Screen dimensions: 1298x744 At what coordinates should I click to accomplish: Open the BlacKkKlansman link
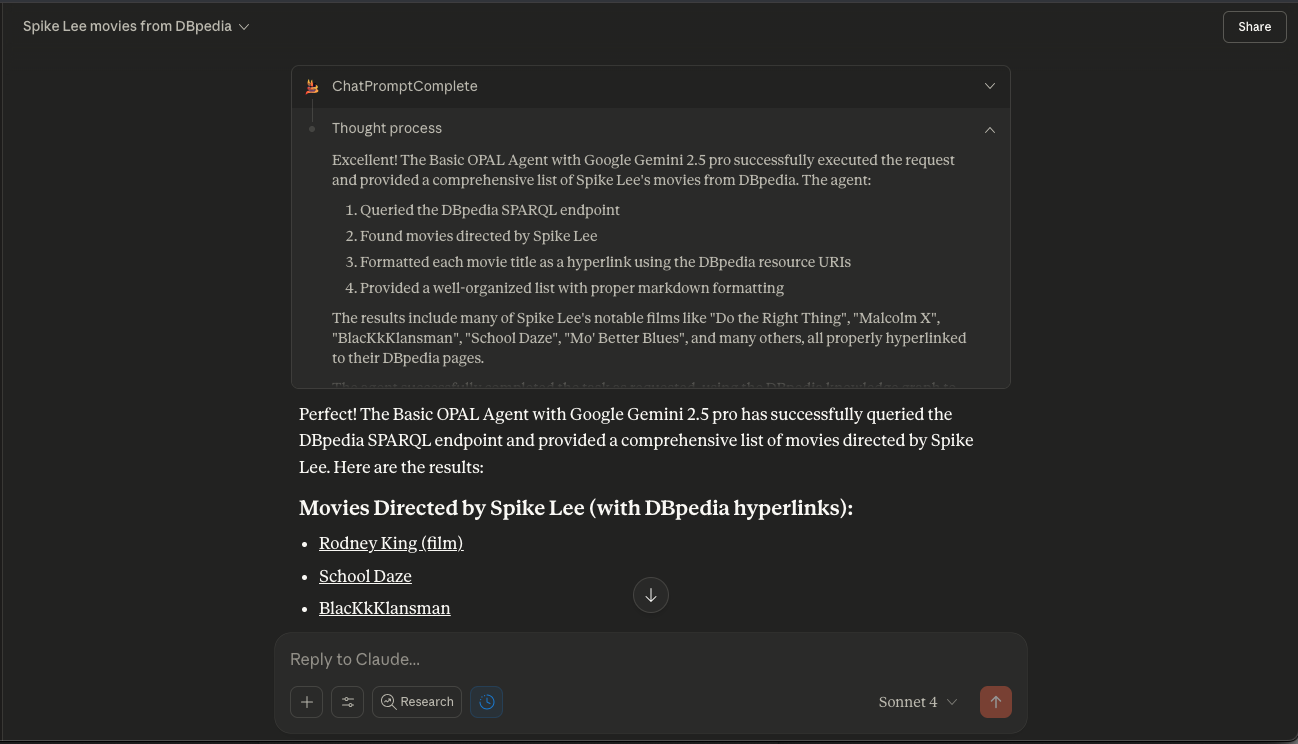pos(384,608)
